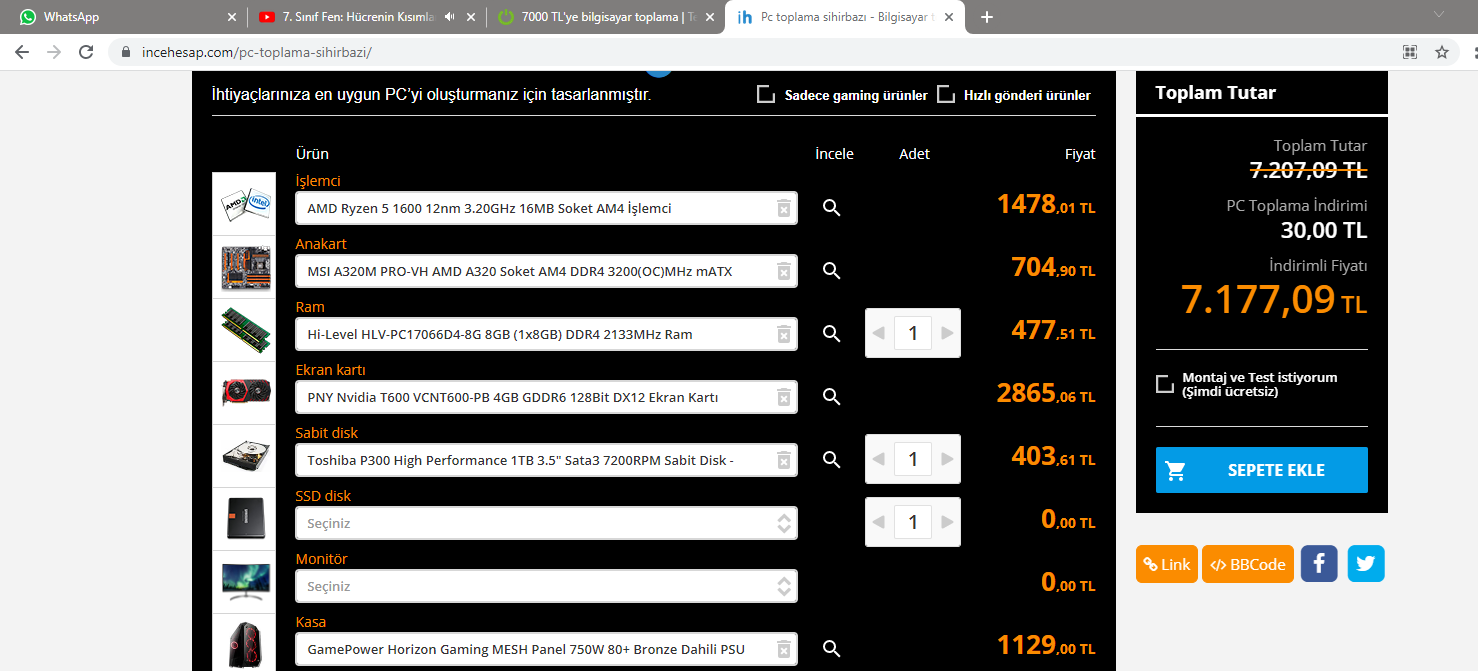Edit the SSD disk quantity field

pyautogui.click(x=913, y=522)
